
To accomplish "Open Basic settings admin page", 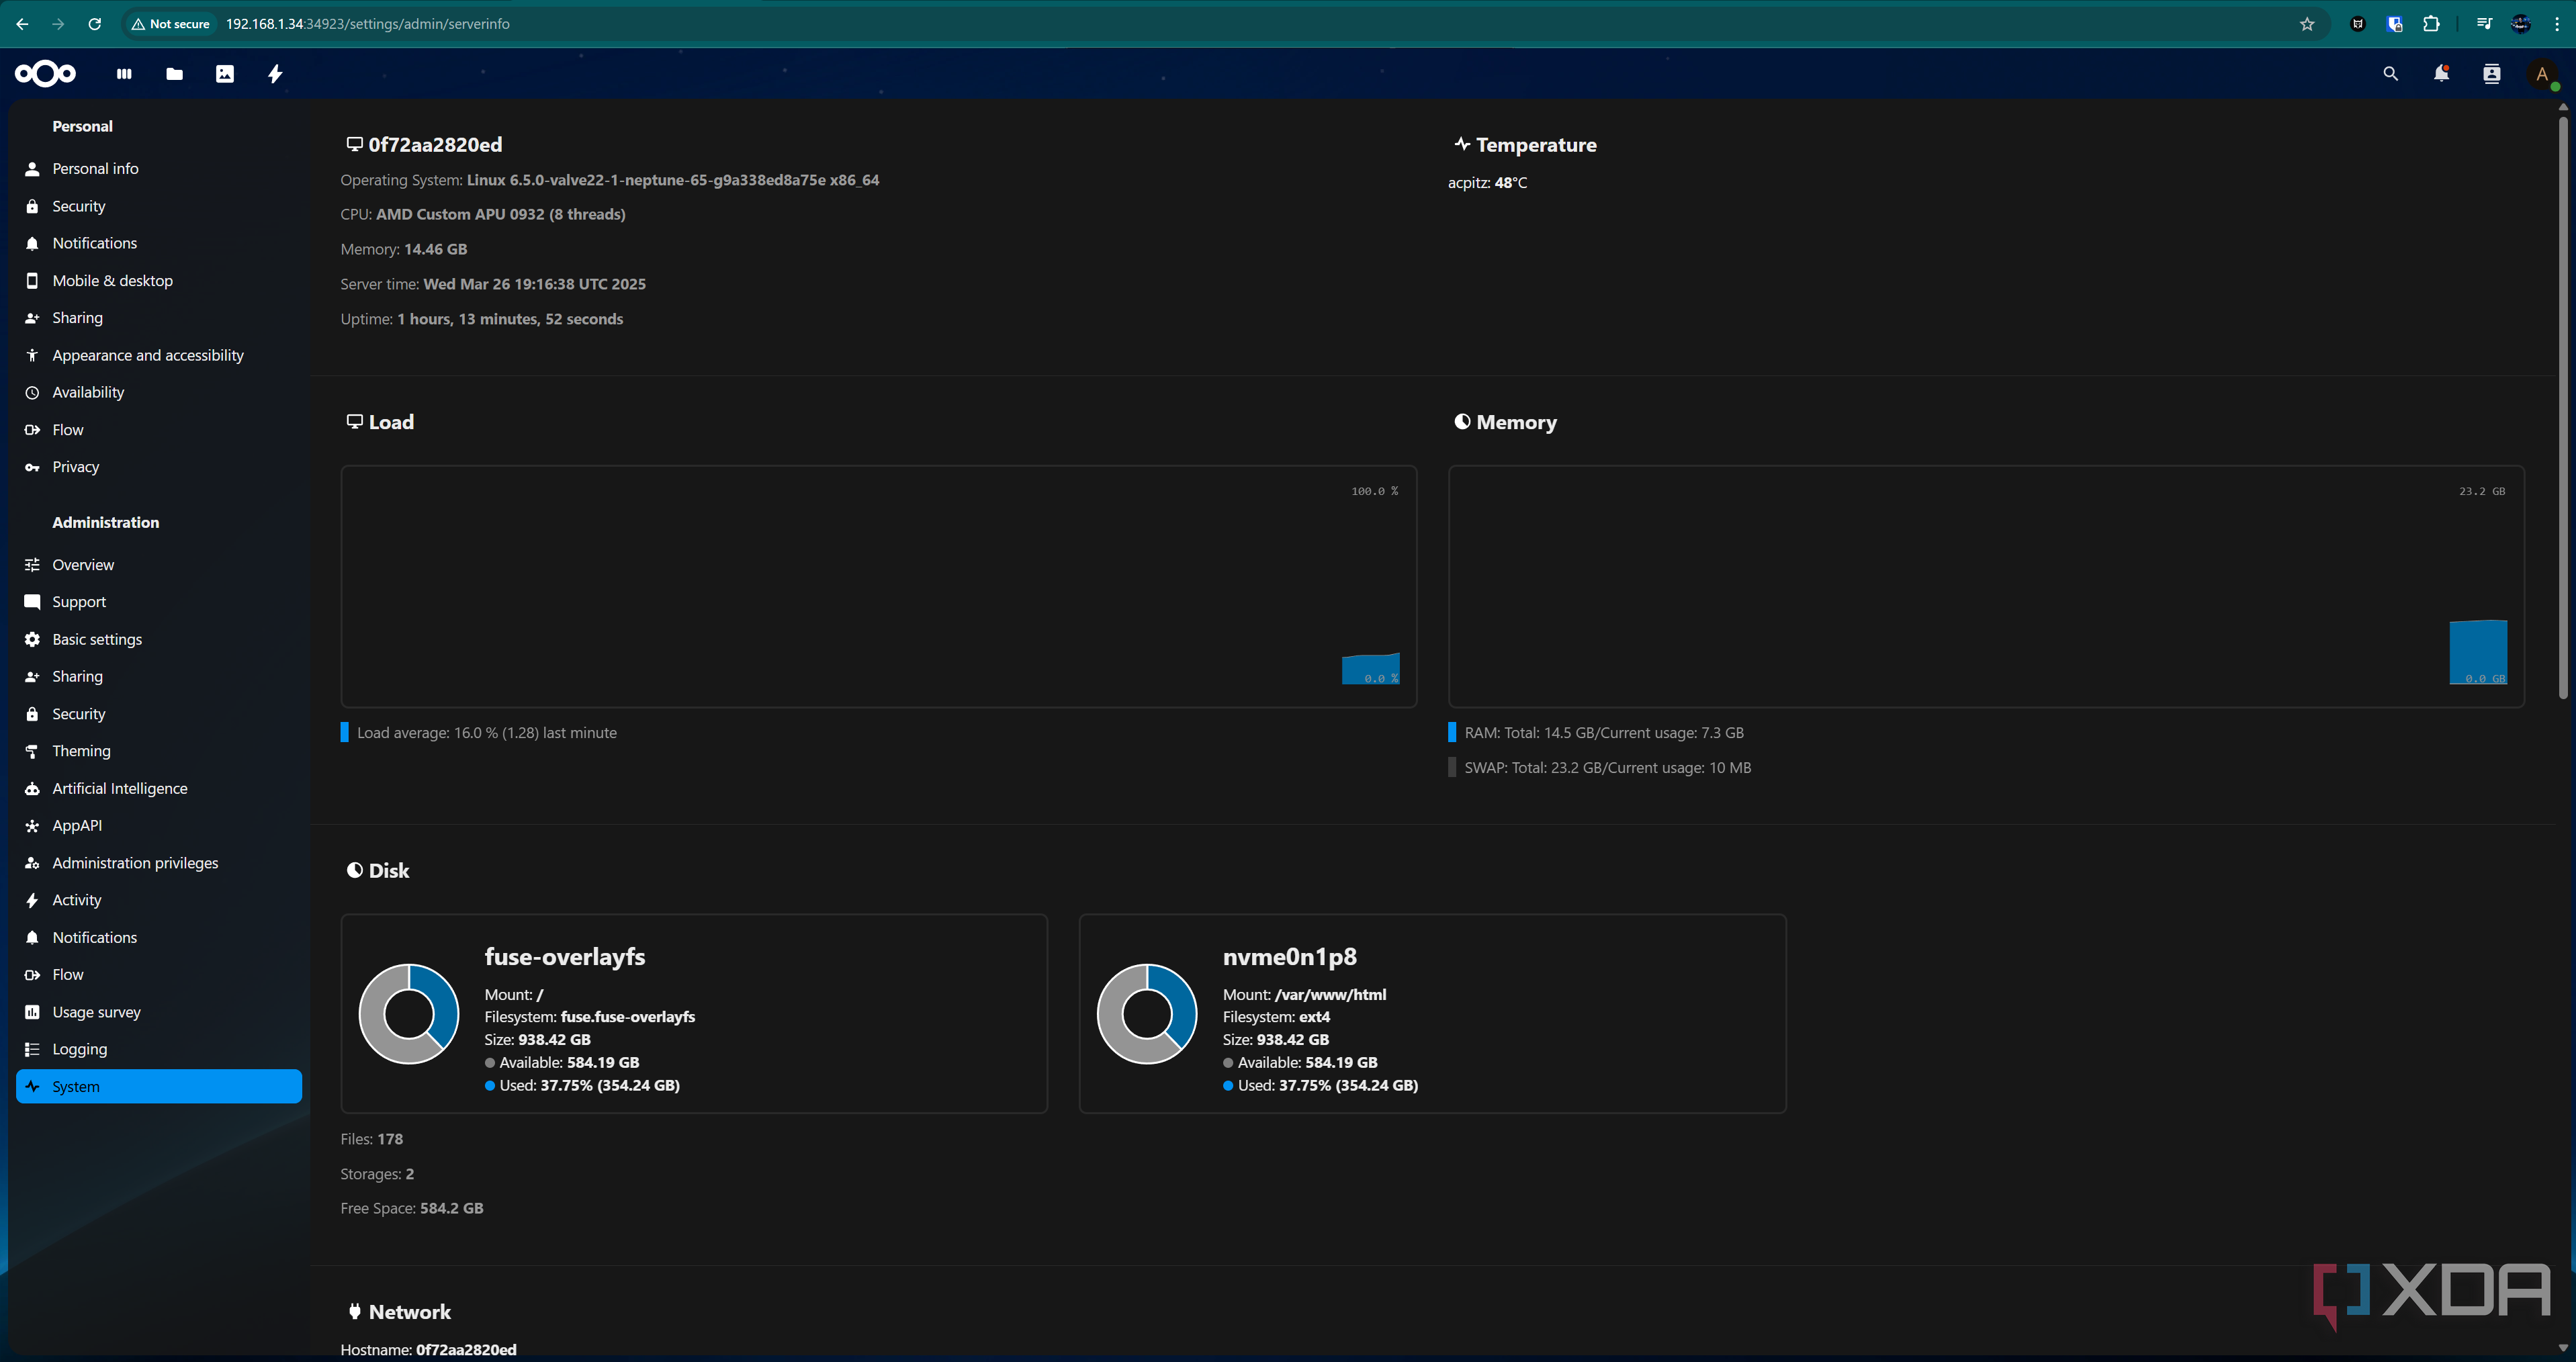I will [159, 639].
